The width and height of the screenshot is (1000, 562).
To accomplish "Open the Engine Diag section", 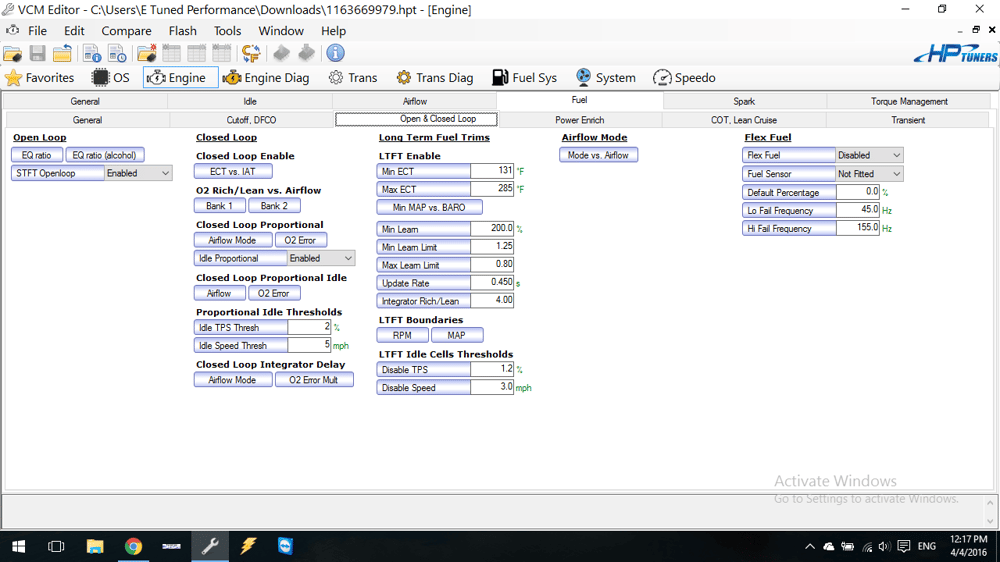I will pos(266,78).
